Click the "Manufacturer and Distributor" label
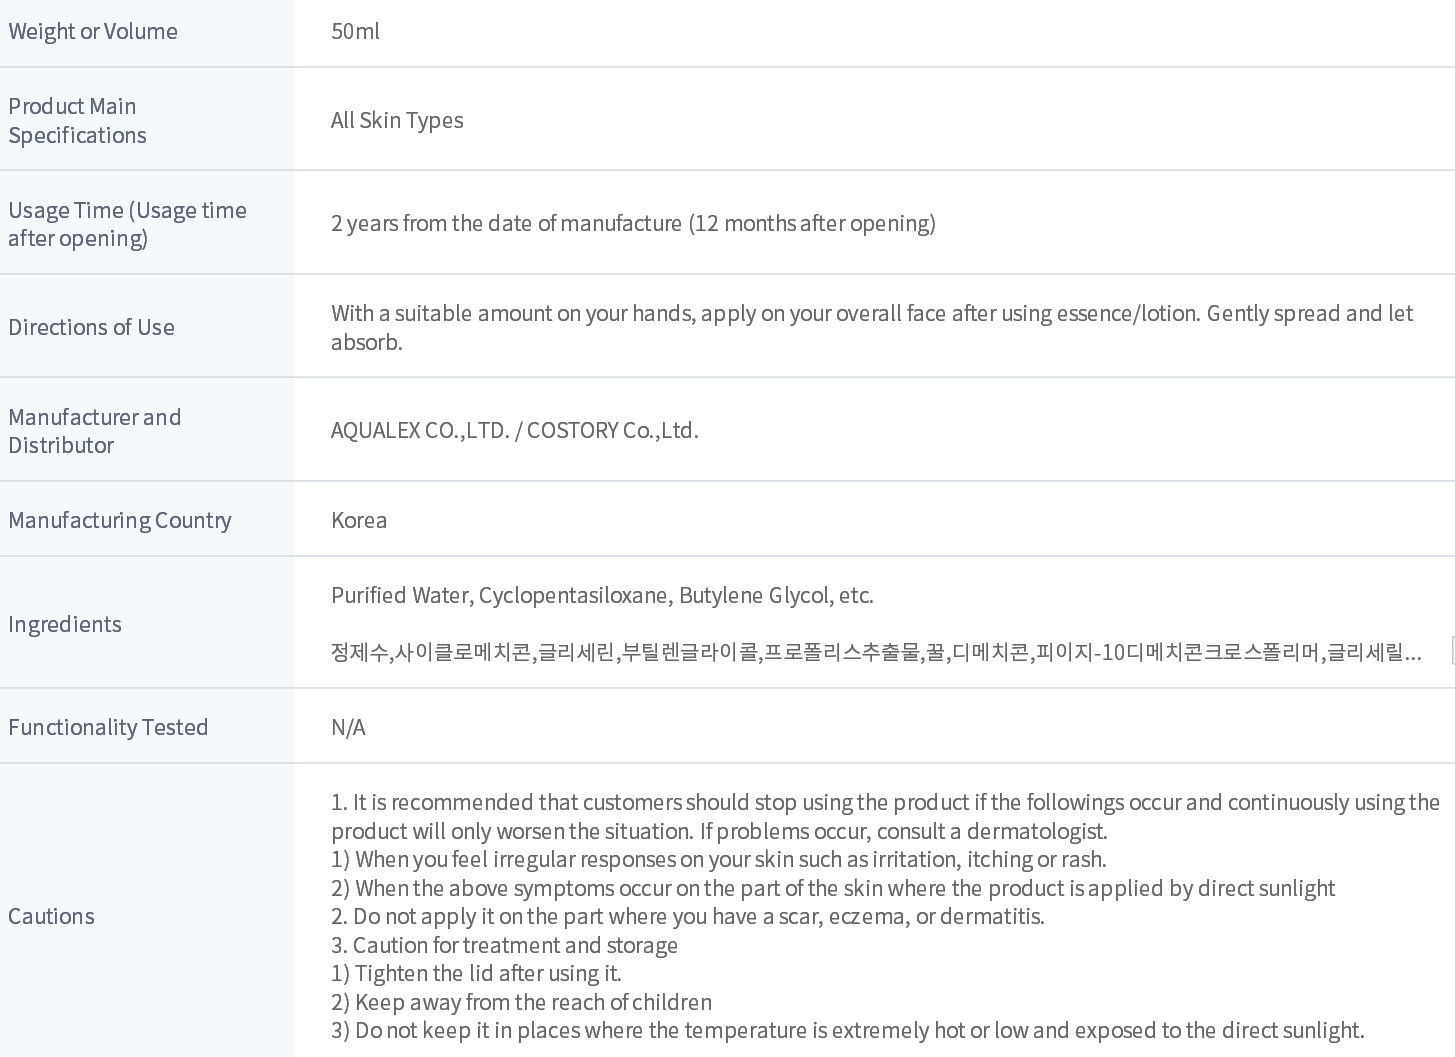 click(x=94, y=431)
